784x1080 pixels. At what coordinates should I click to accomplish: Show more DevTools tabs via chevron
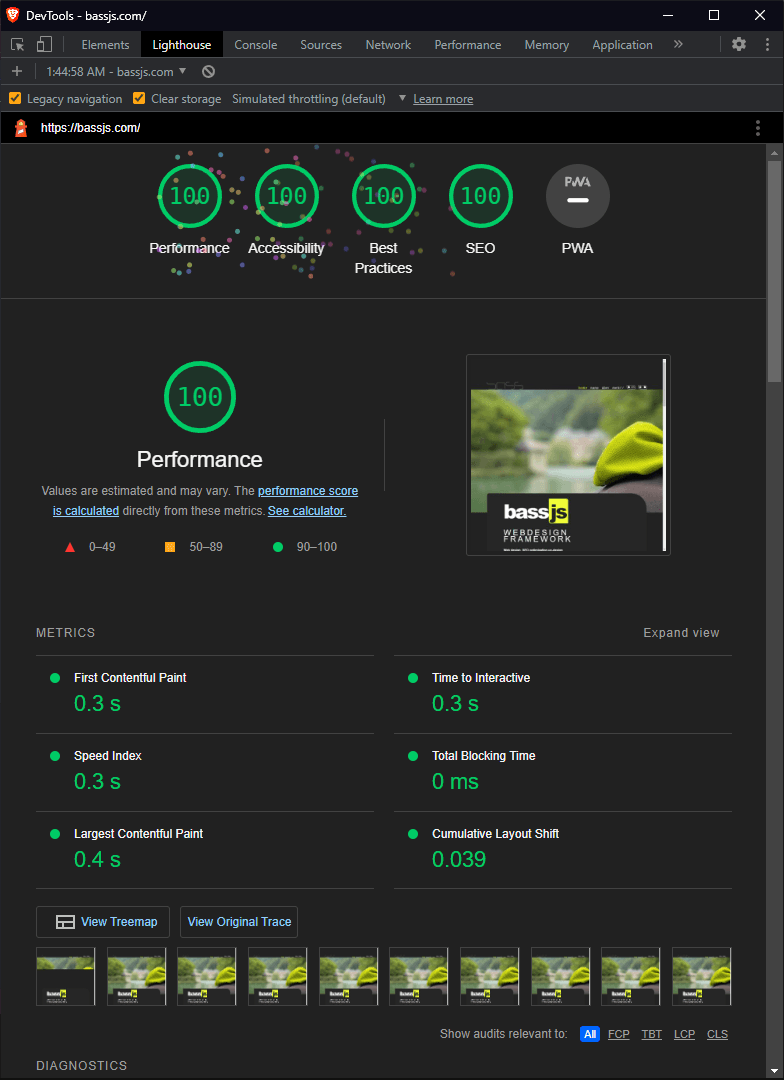point(678,44)
